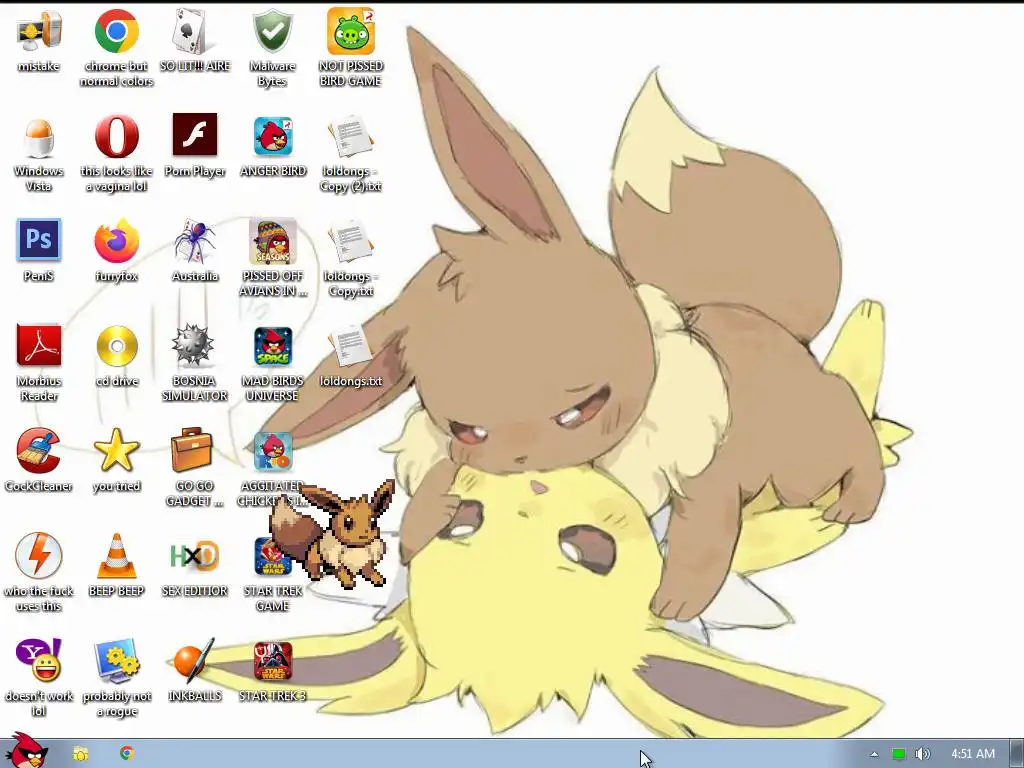
Task: Select the 'you tried' gold star icon
Action: click(x=116, y=451)
